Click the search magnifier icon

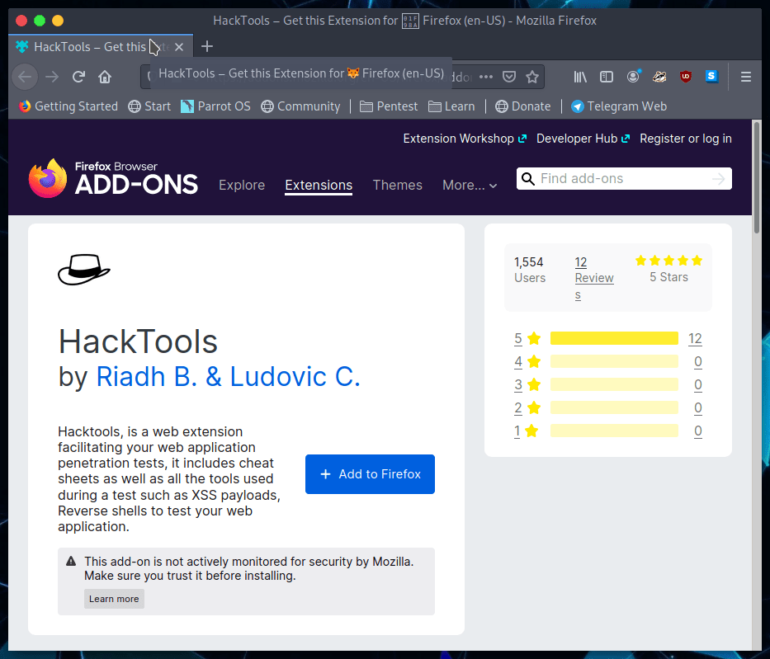click(x=528, y=179)
